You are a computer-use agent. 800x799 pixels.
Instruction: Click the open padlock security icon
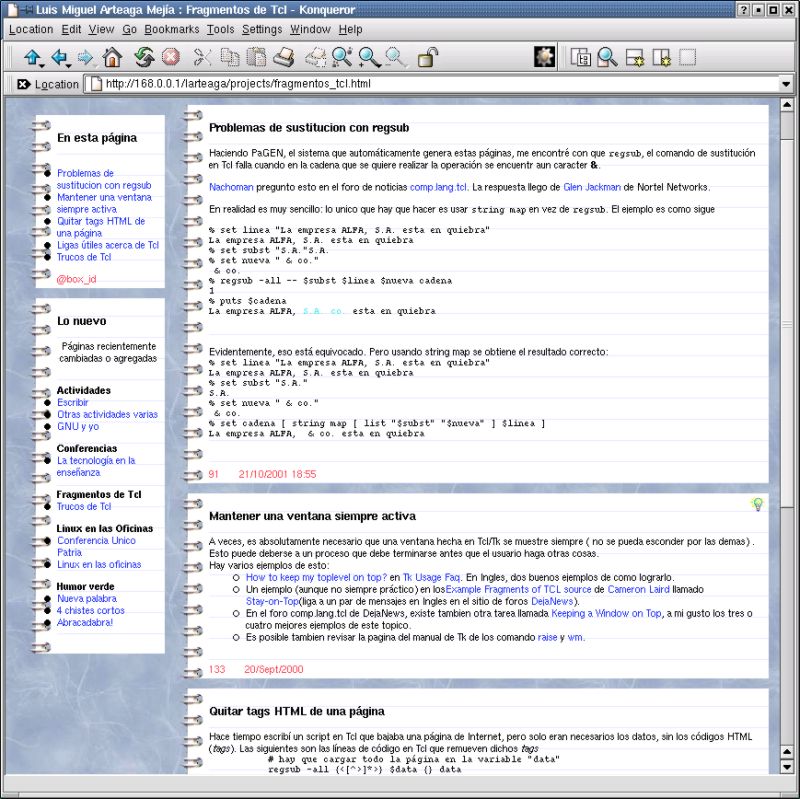pos(428,57)
